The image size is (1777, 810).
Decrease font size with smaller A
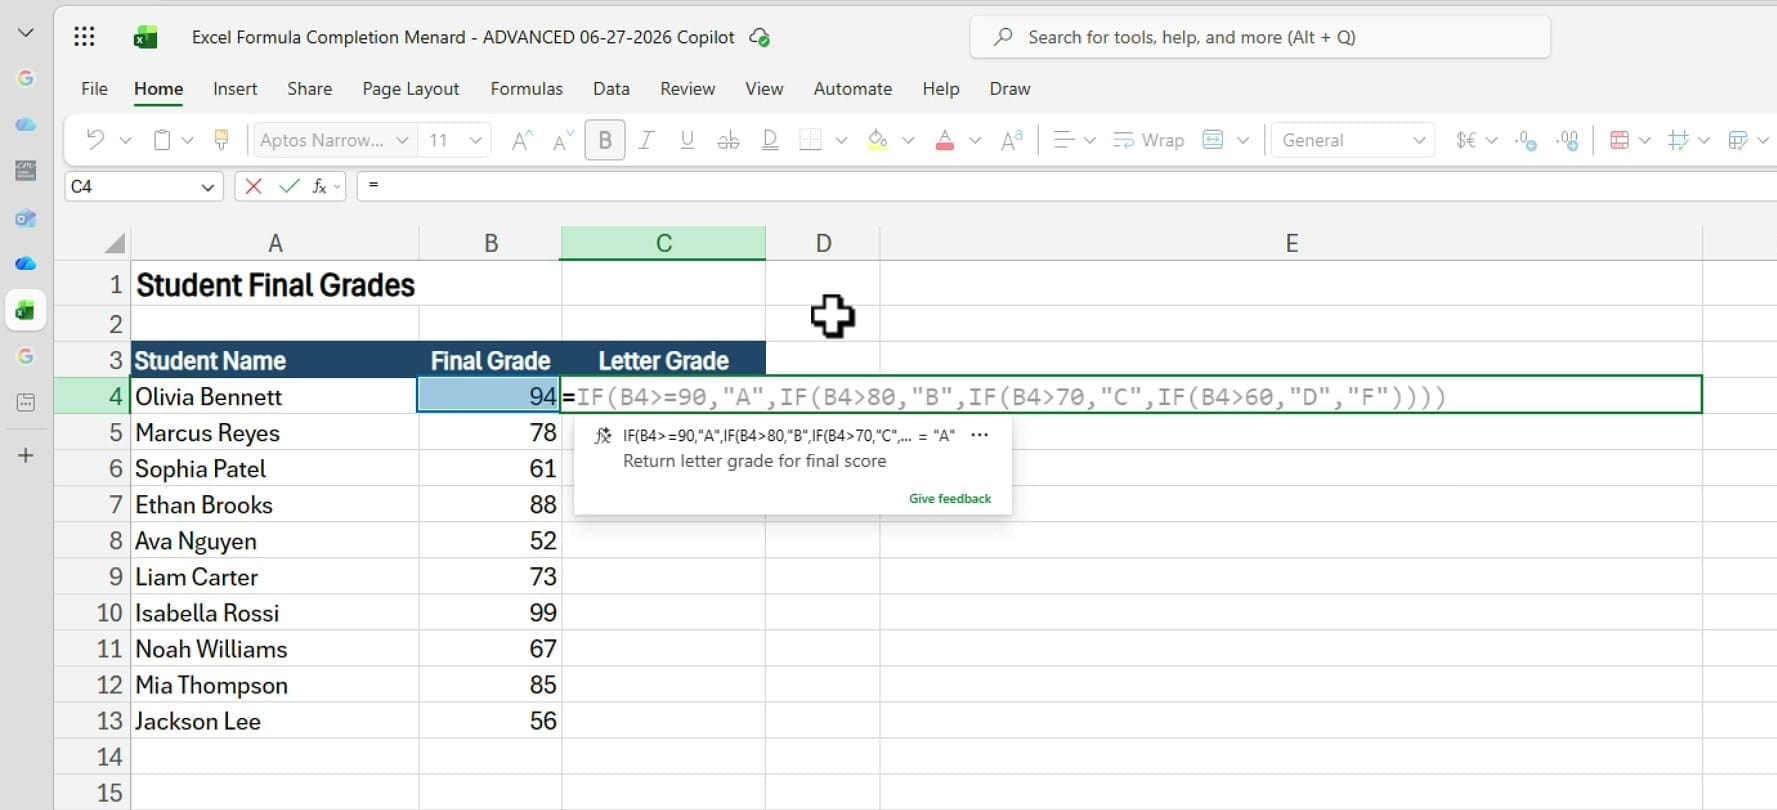click(x=563, y=140)
